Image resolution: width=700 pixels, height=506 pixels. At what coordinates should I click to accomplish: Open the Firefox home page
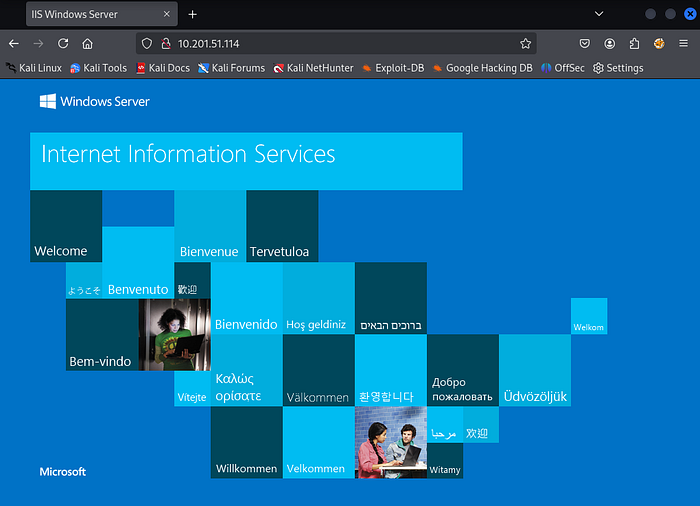pyautogui.click(x=88, y=44)
